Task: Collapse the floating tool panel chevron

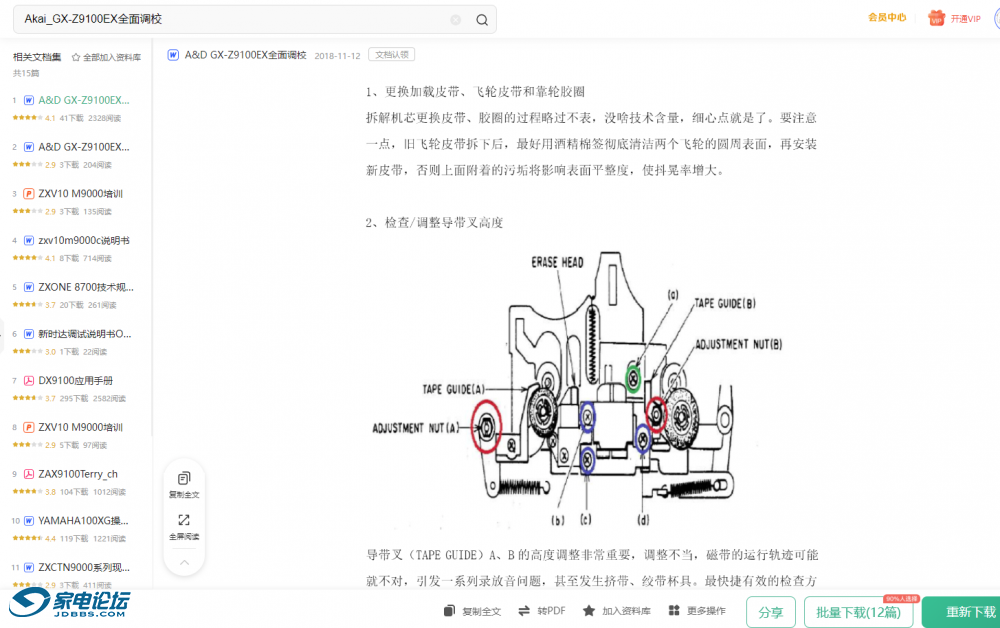Action: pyautogui.click(x=184, y=562)
